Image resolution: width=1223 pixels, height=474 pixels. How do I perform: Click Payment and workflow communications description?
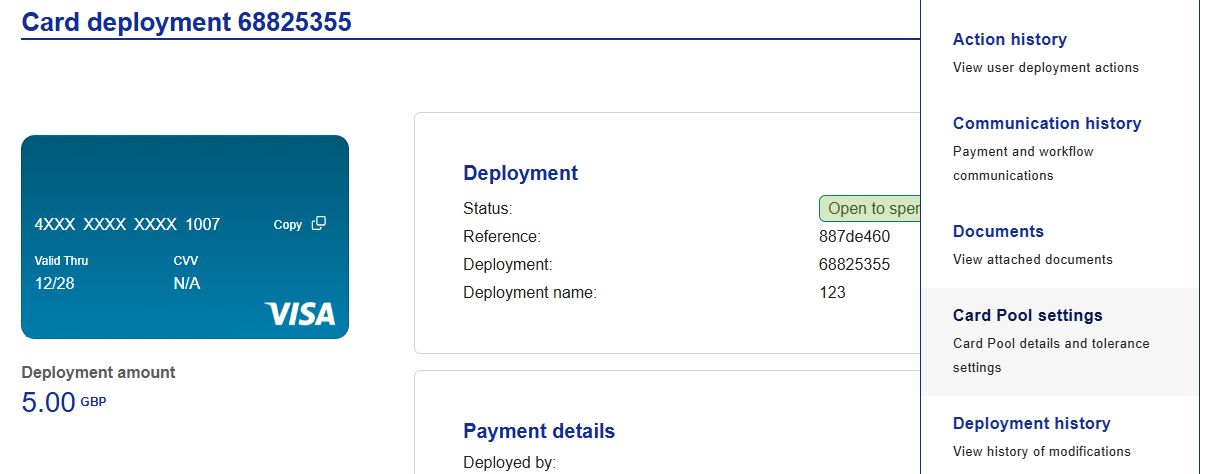coord(1023,163)
